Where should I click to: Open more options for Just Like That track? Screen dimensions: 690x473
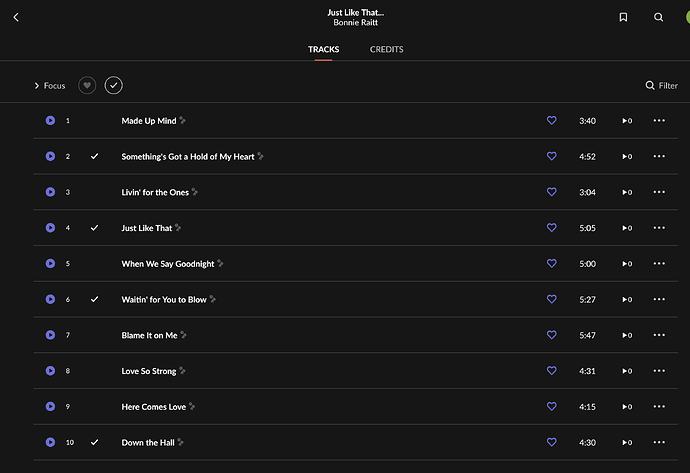coord(659,227)
